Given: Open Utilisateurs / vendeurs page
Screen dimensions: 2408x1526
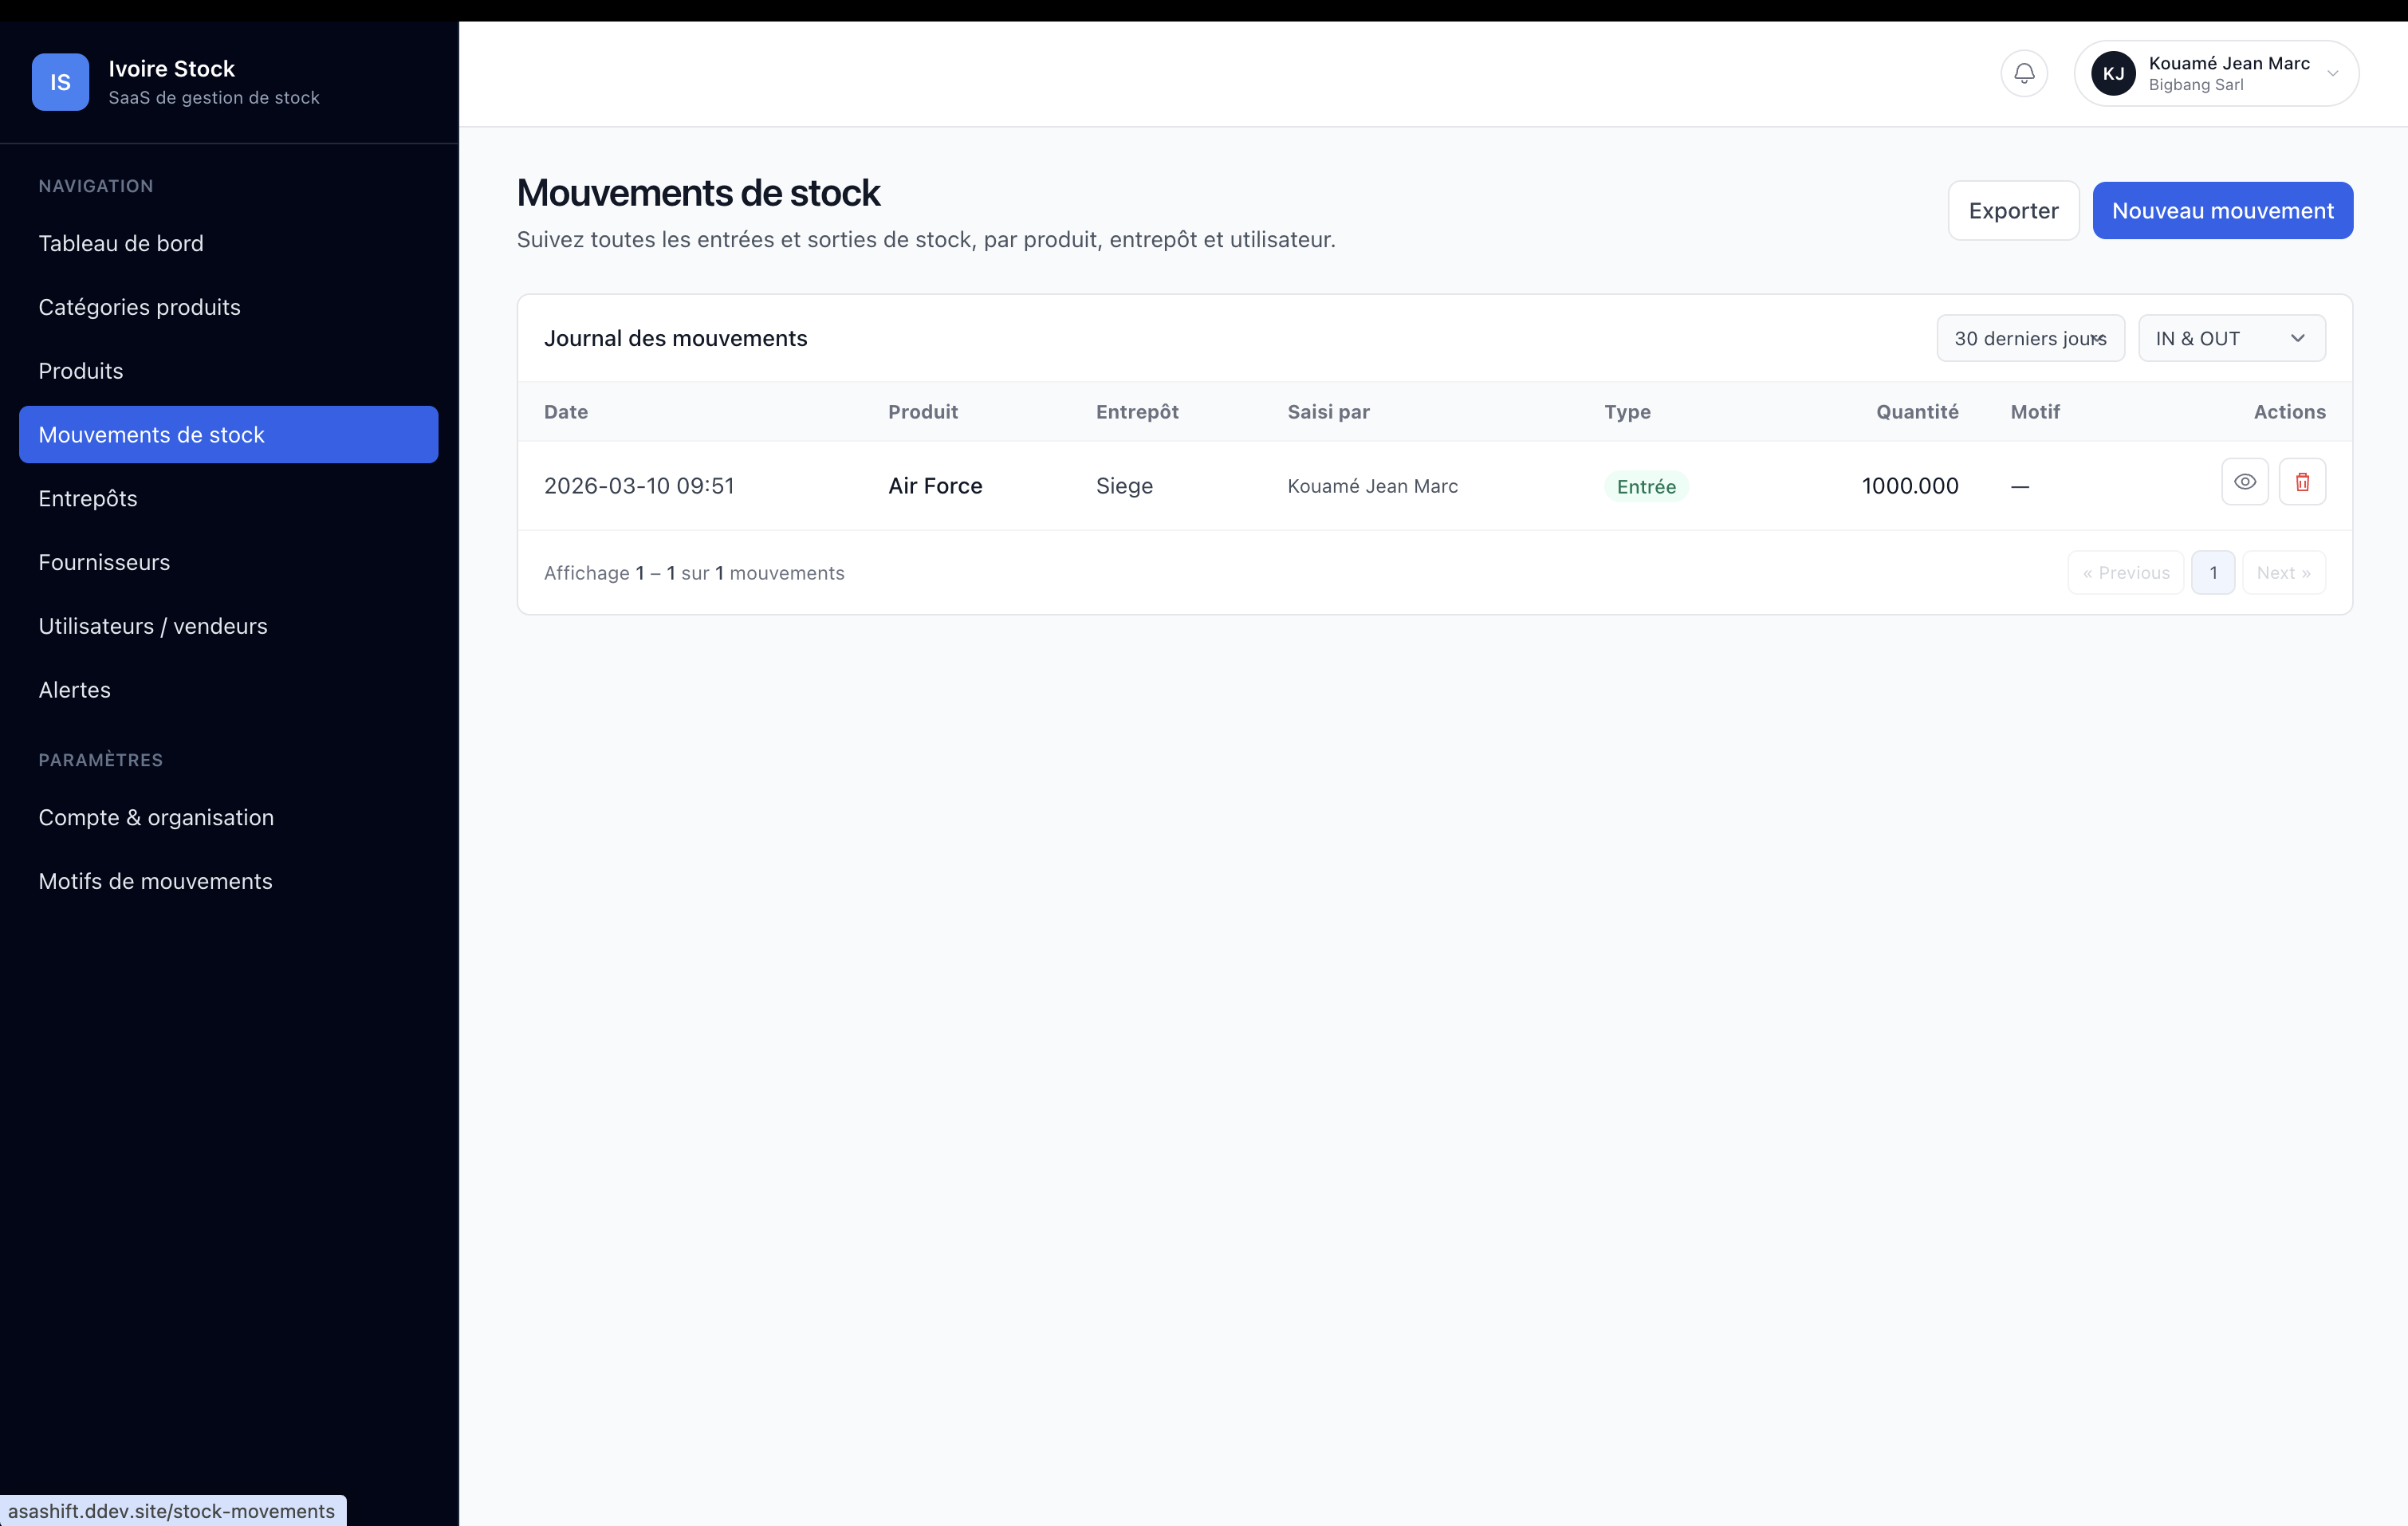Looking at the screenshot, I should coord(153,626).
